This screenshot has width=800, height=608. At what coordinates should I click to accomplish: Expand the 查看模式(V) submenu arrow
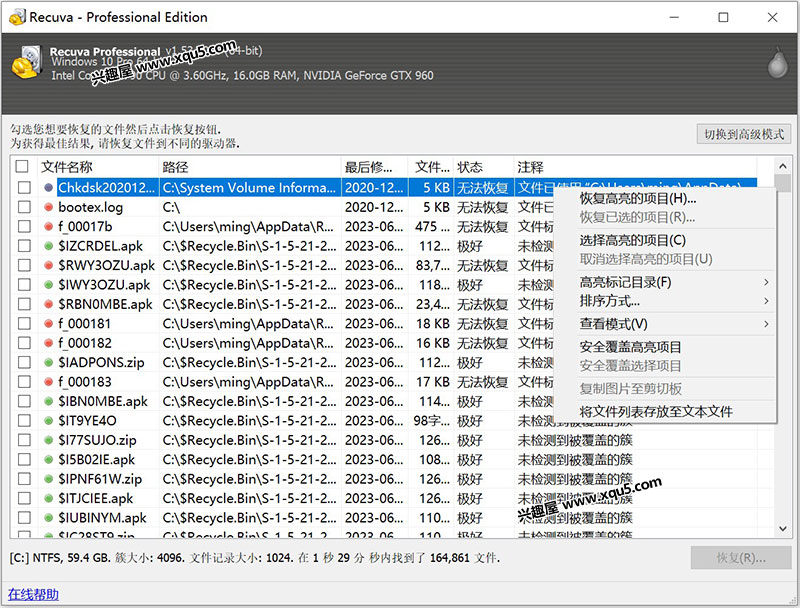point(766,324)
